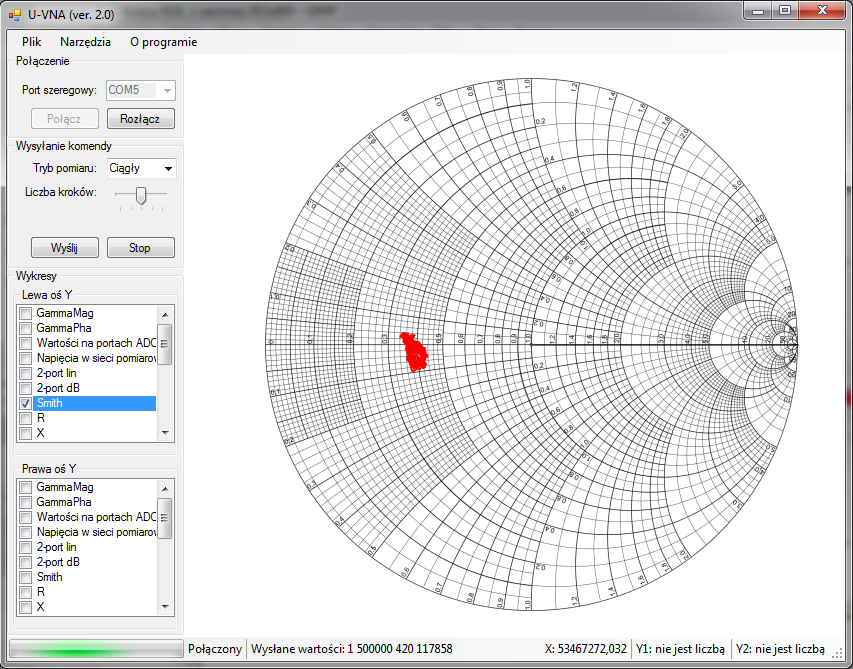Open the Narzędzia menu
Screen dimensions: 853x669
pyautogui.click(x=85, y=42)
